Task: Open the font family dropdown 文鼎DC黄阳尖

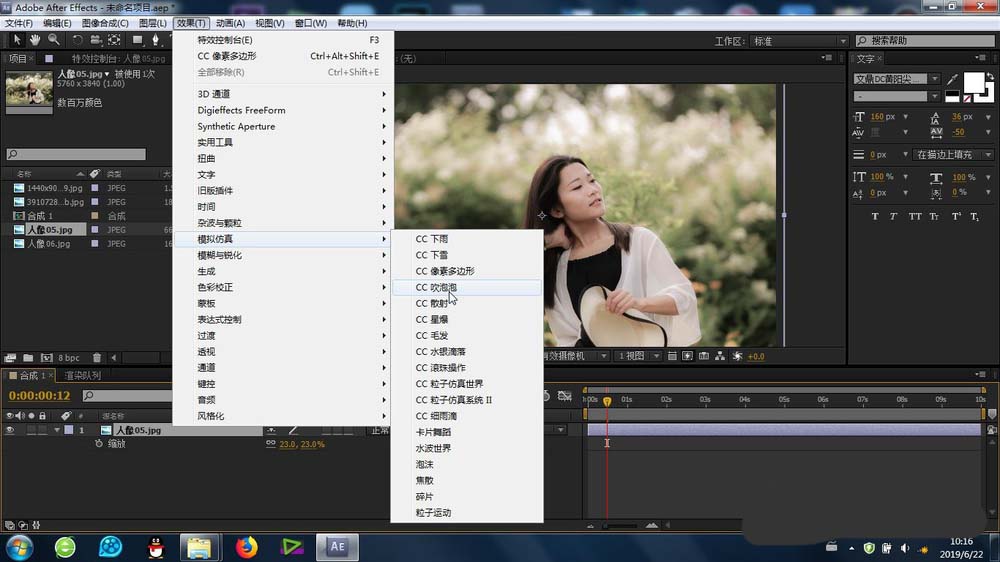Action: (896, 79)
